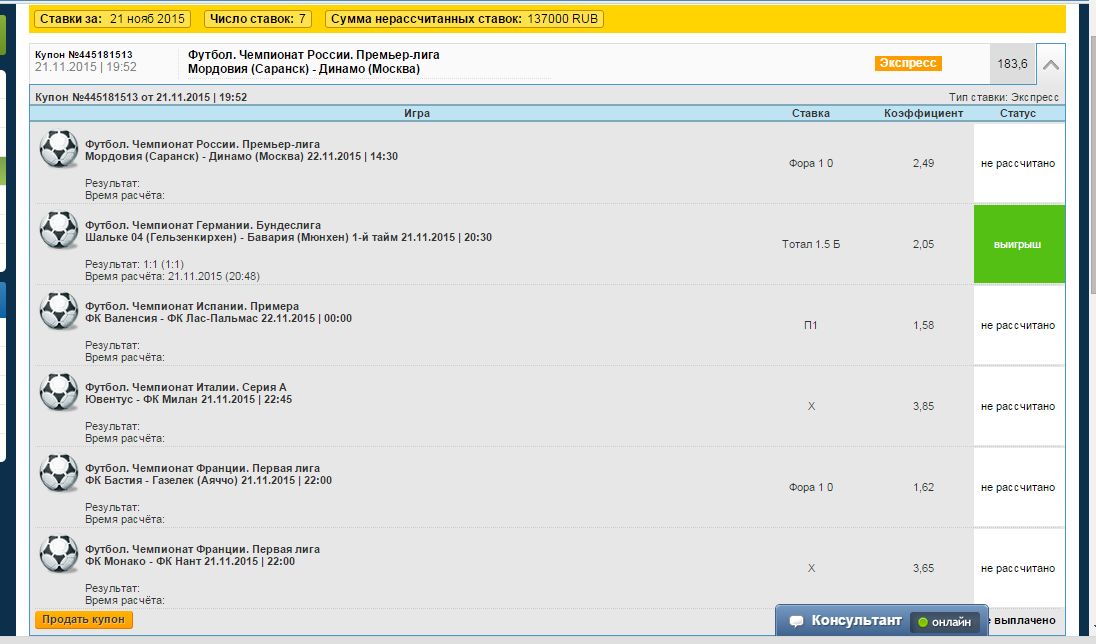Click Фора 1 0 bet for Мордовия match

(811, 164)
